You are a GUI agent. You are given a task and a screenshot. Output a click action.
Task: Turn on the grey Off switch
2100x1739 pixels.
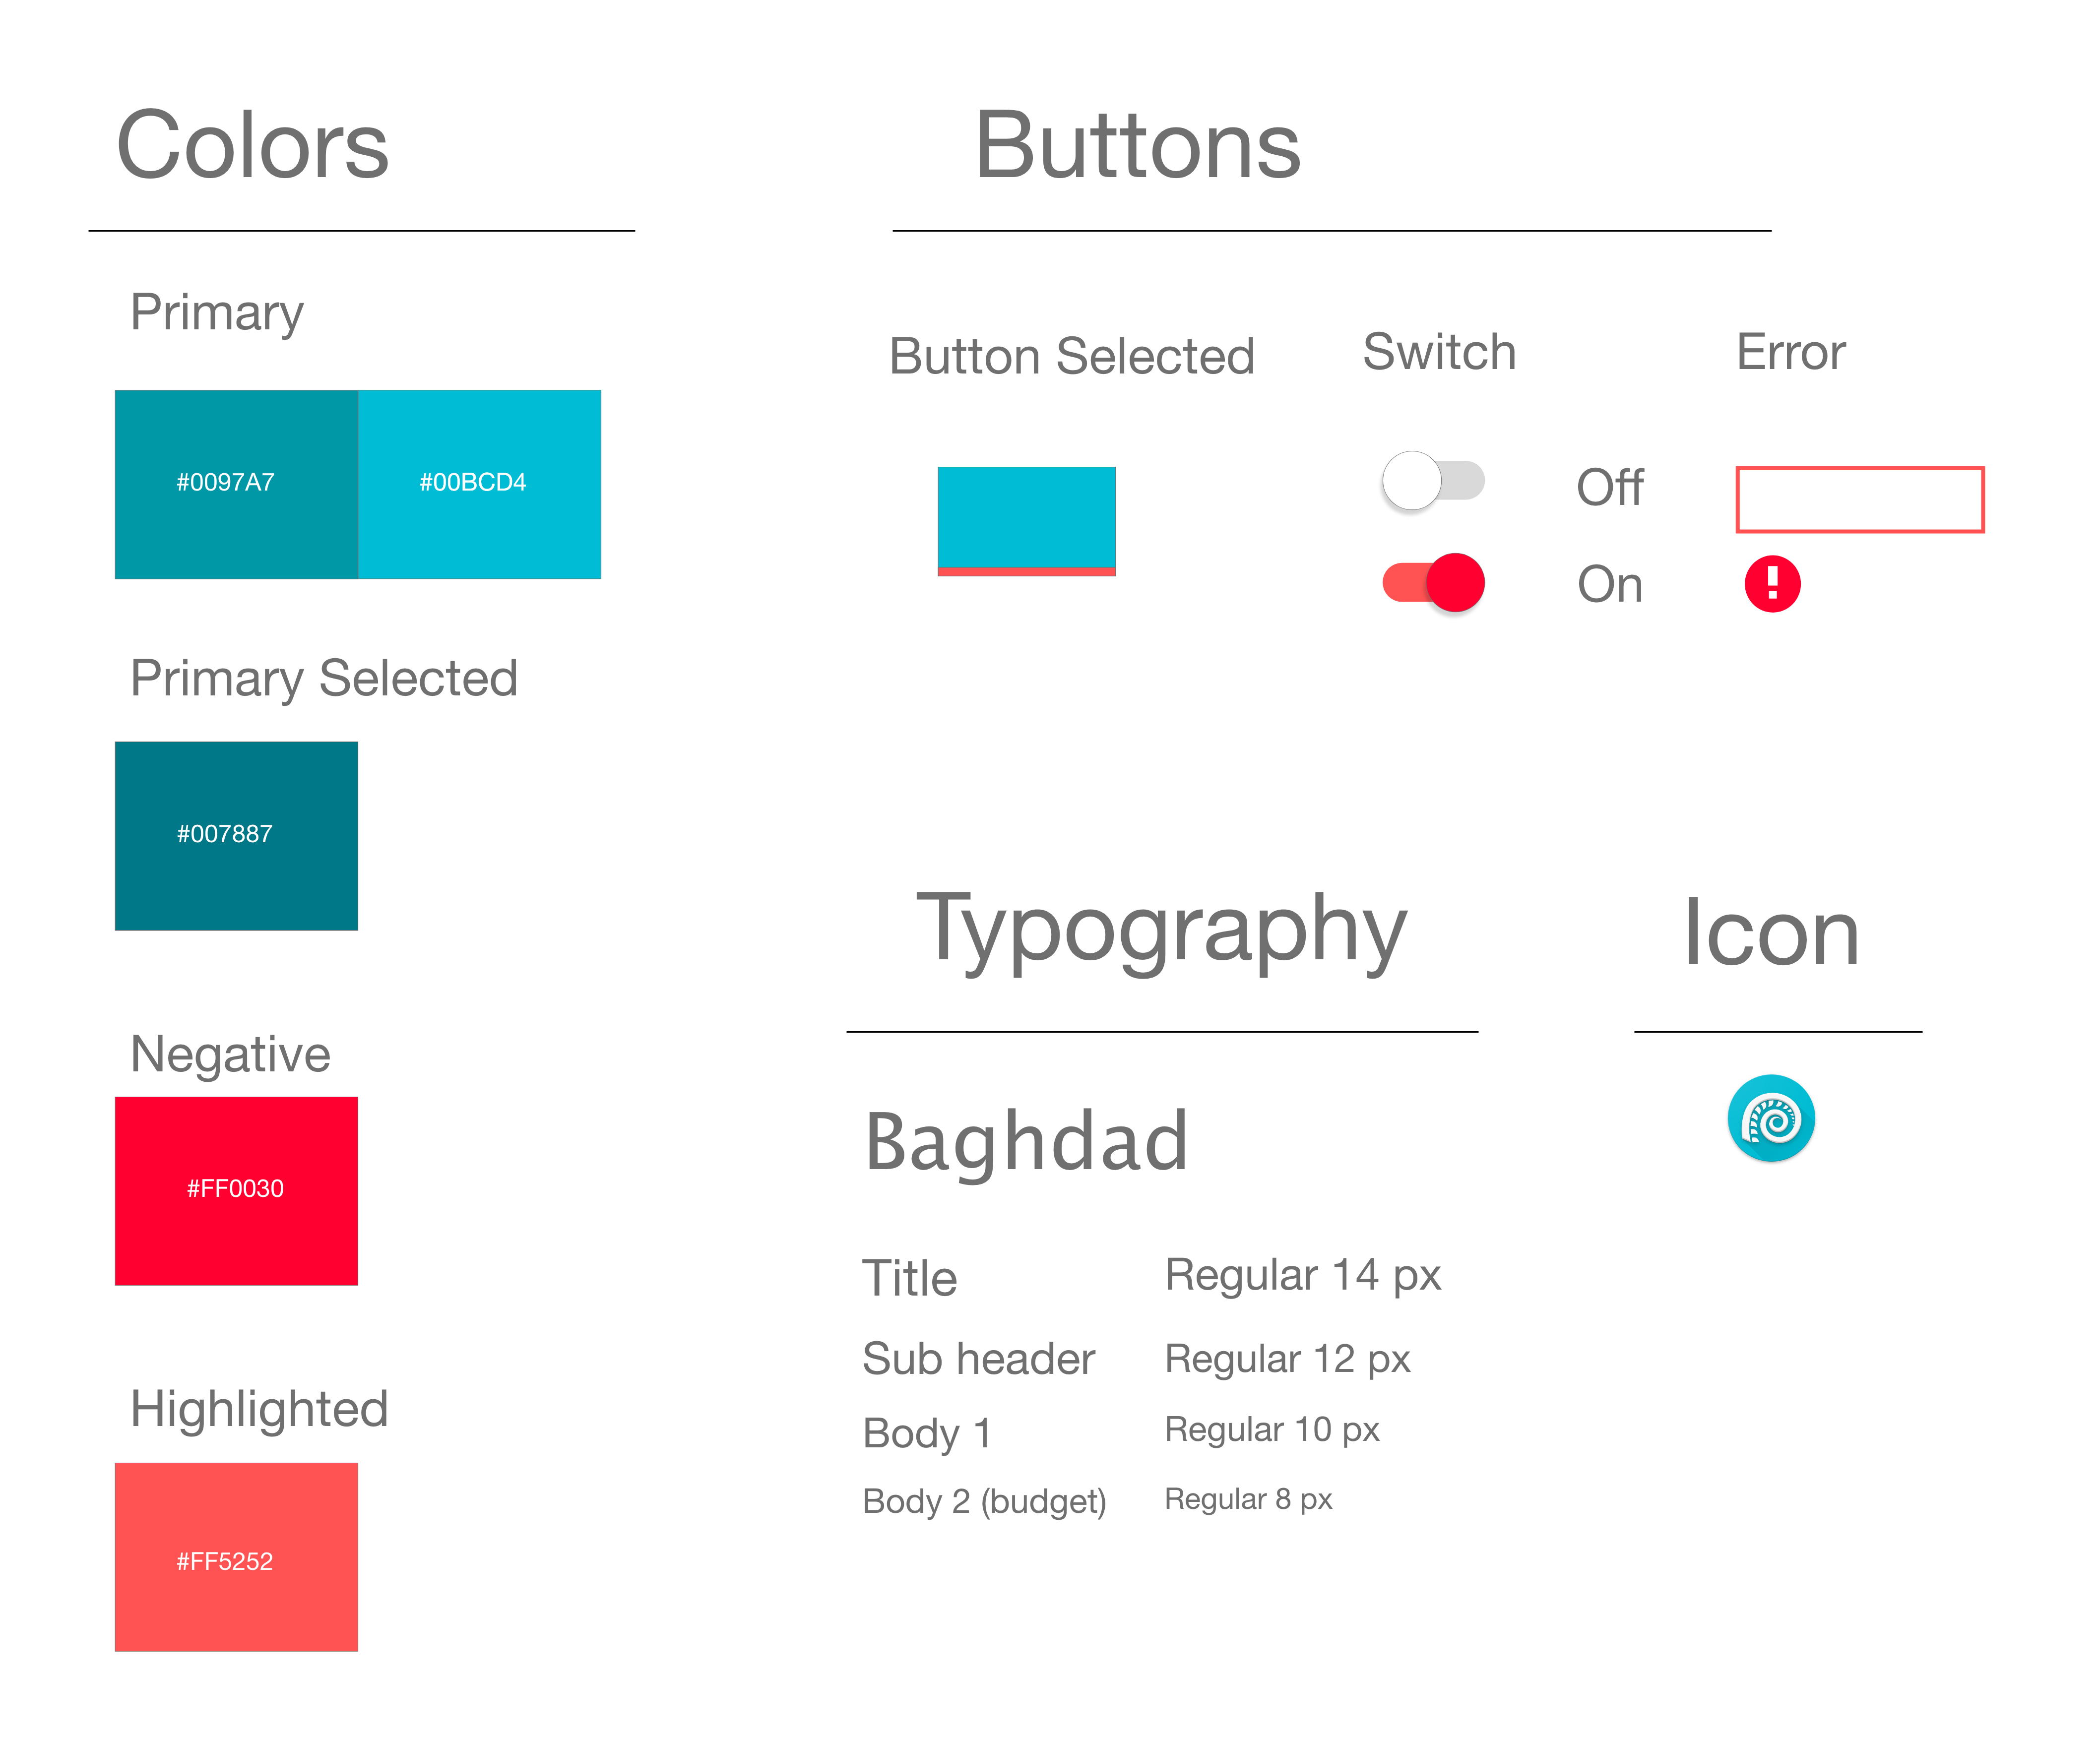pyautogui.click(x=1432, y=481)
